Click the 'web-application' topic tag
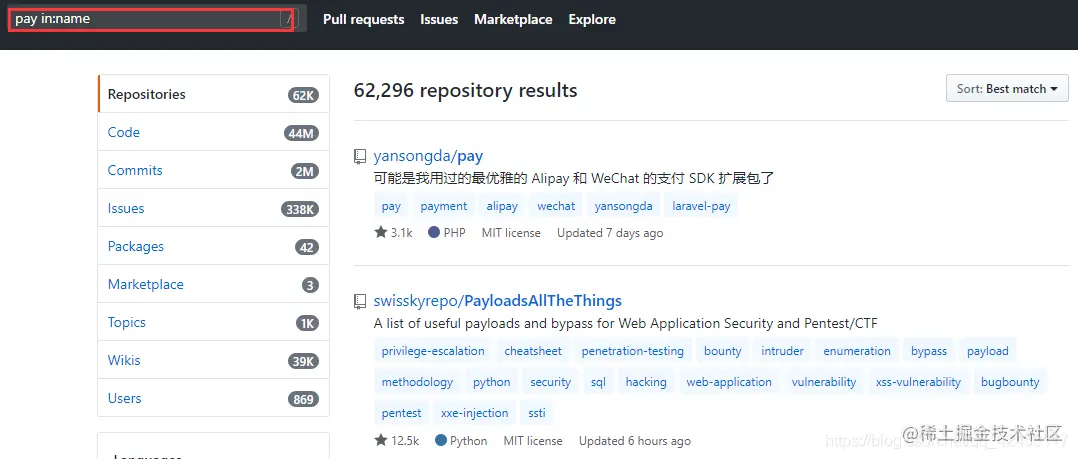 click(x=729, y=382)
